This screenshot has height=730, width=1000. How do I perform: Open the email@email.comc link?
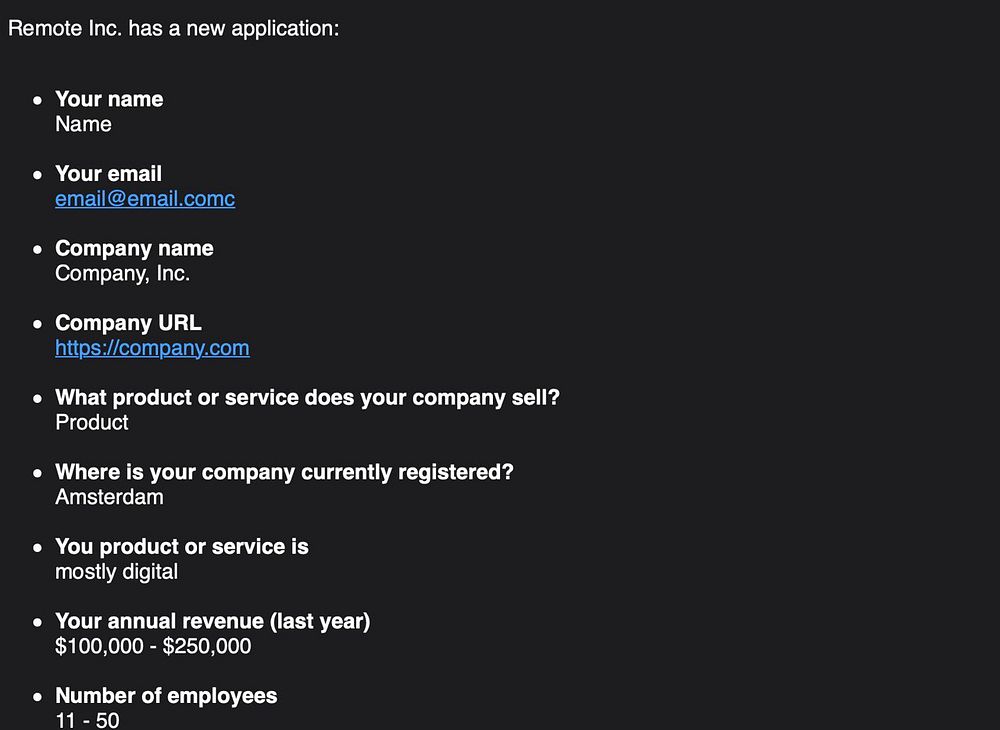click(145, 199)
